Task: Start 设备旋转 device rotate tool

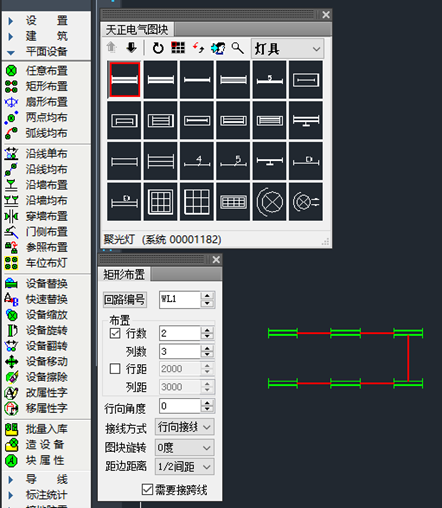Action: [37, 330]
